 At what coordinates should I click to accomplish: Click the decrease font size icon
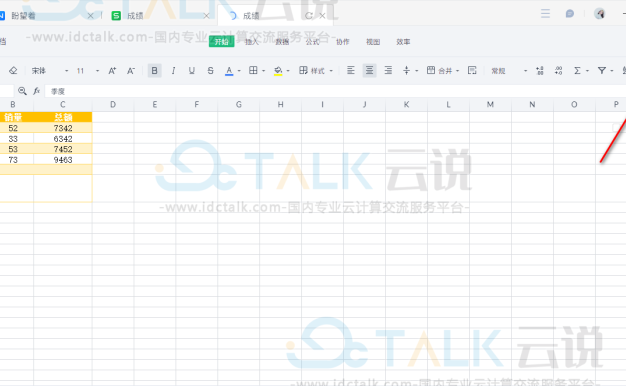point(131,71)
